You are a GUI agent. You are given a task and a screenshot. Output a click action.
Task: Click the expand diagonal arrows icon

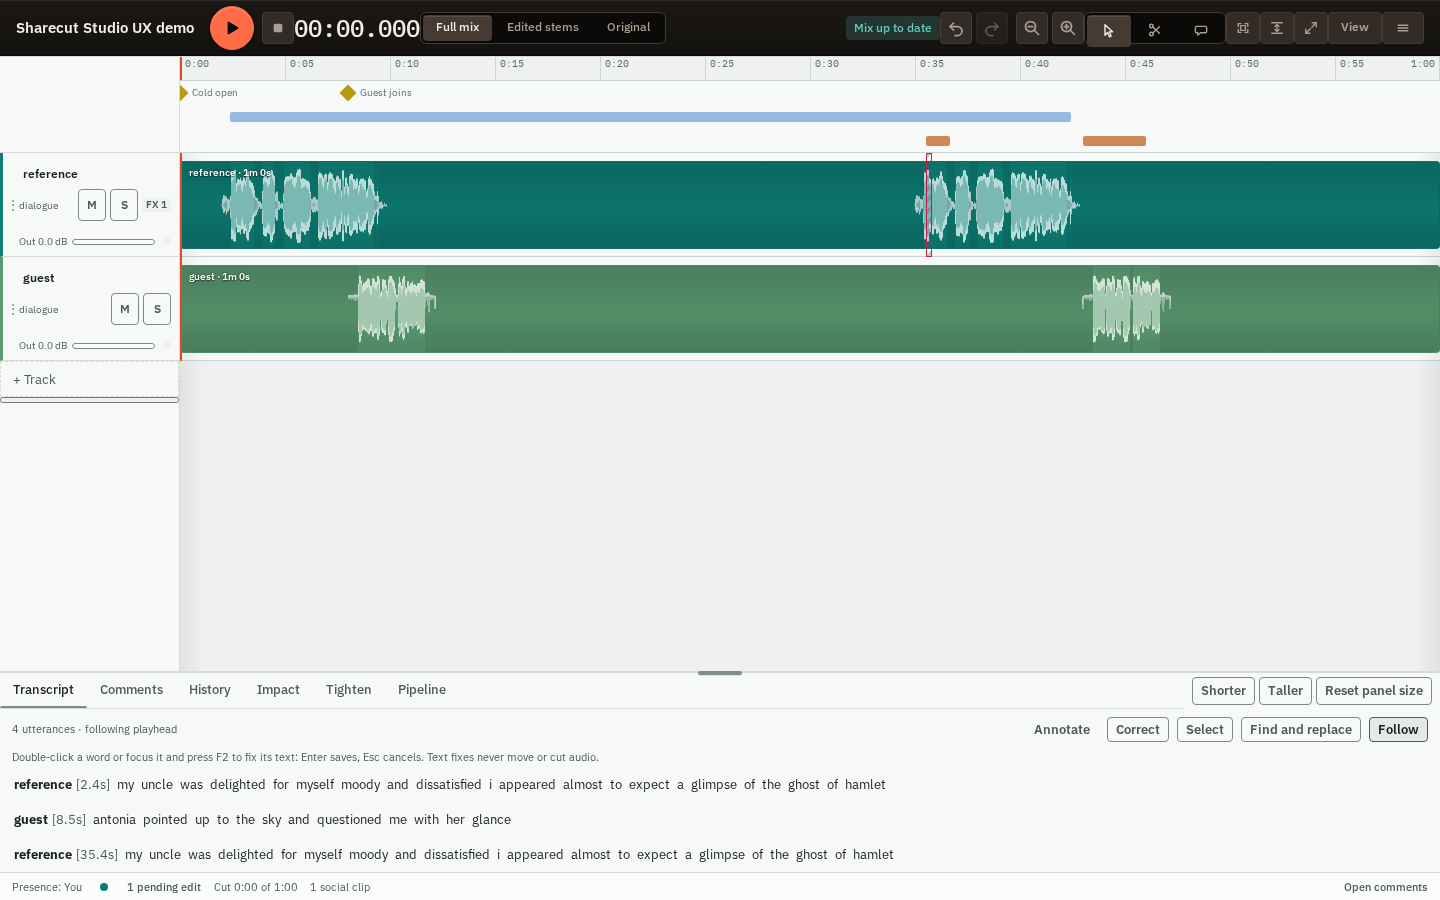[1311, 28]
